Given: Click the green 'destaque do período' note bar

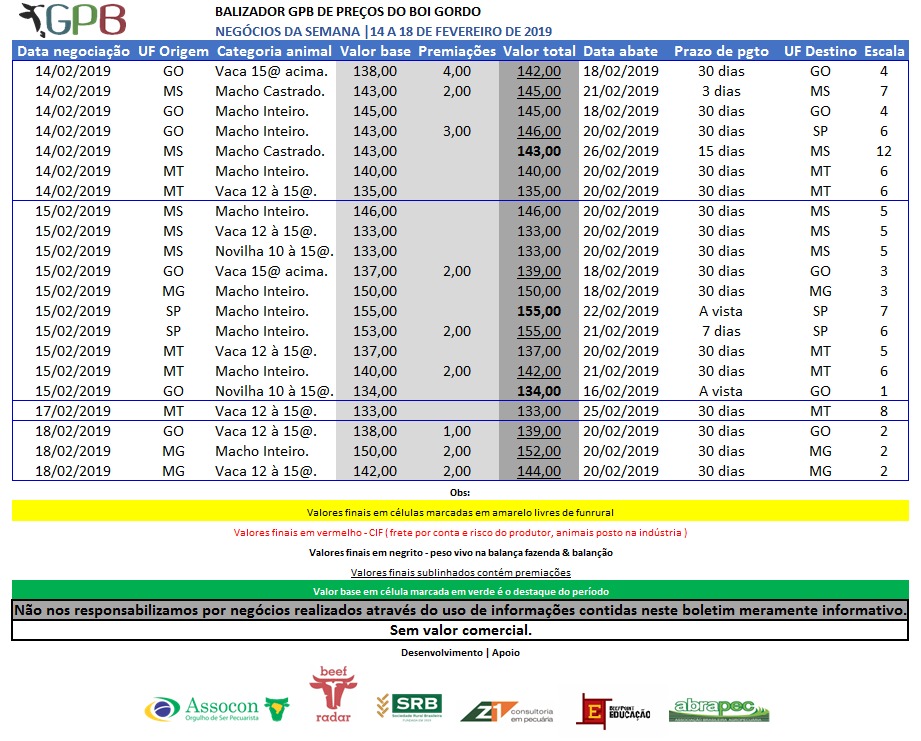Looking at the screenshot, I should 460,591.
